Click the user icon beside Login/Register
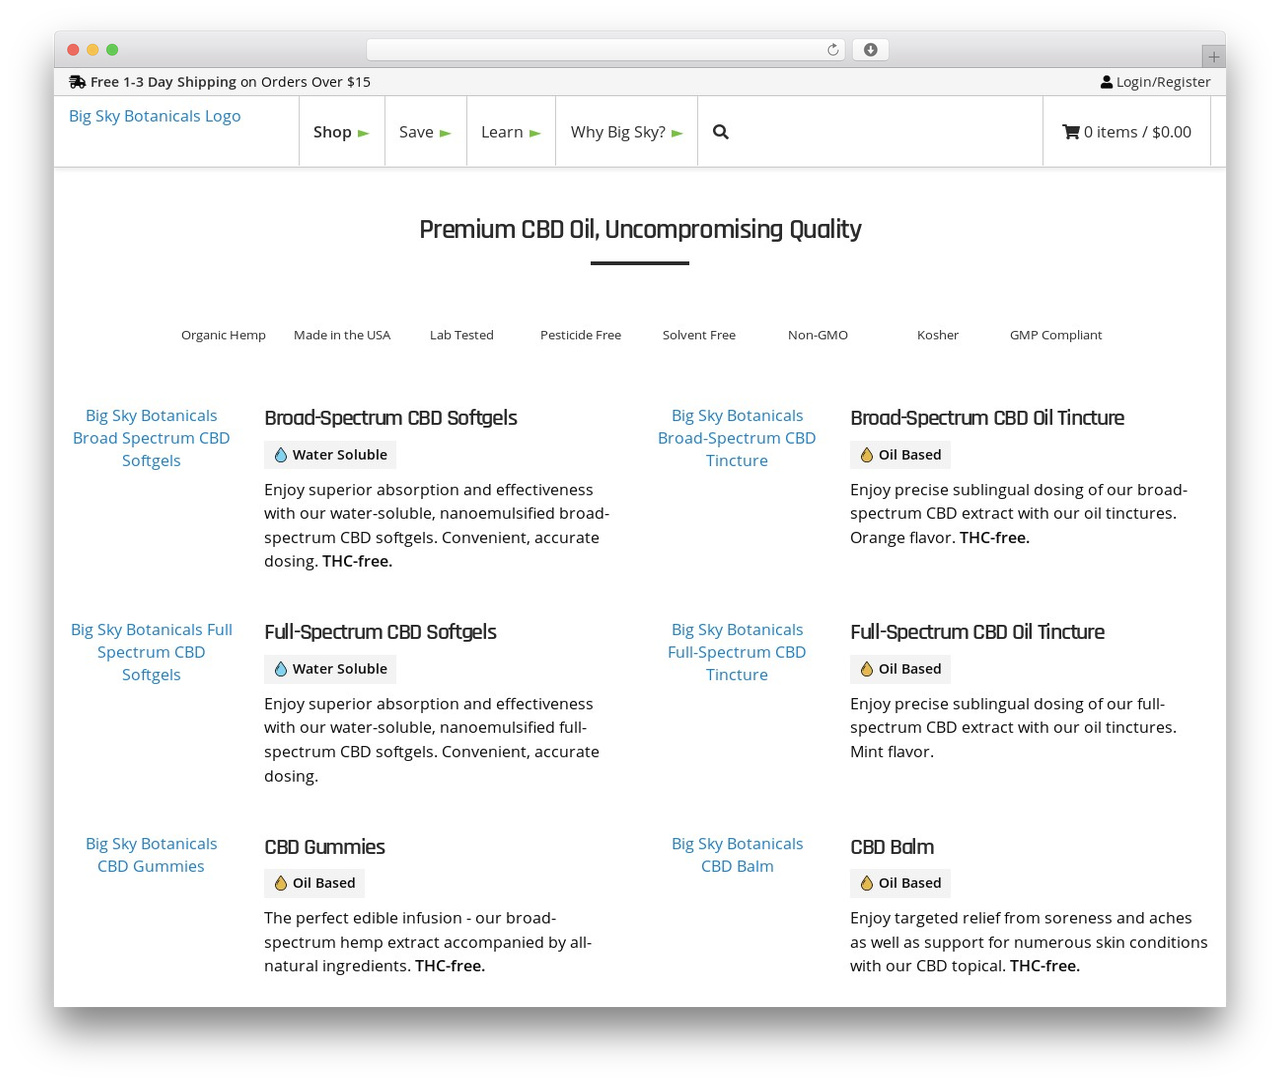 (x=1107, y=82)
